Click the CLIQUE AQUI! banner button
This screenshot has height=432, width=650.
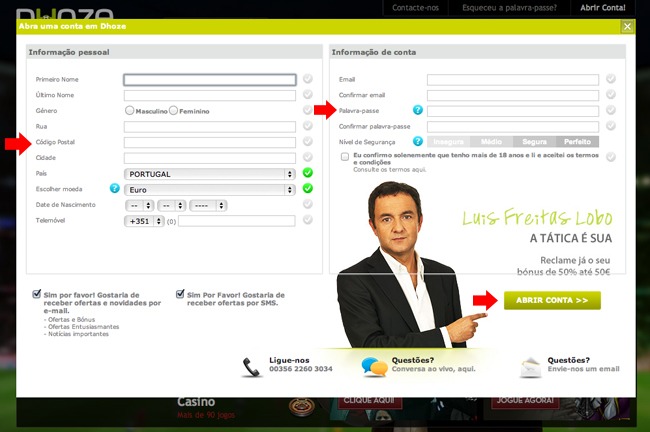(369, 400)
